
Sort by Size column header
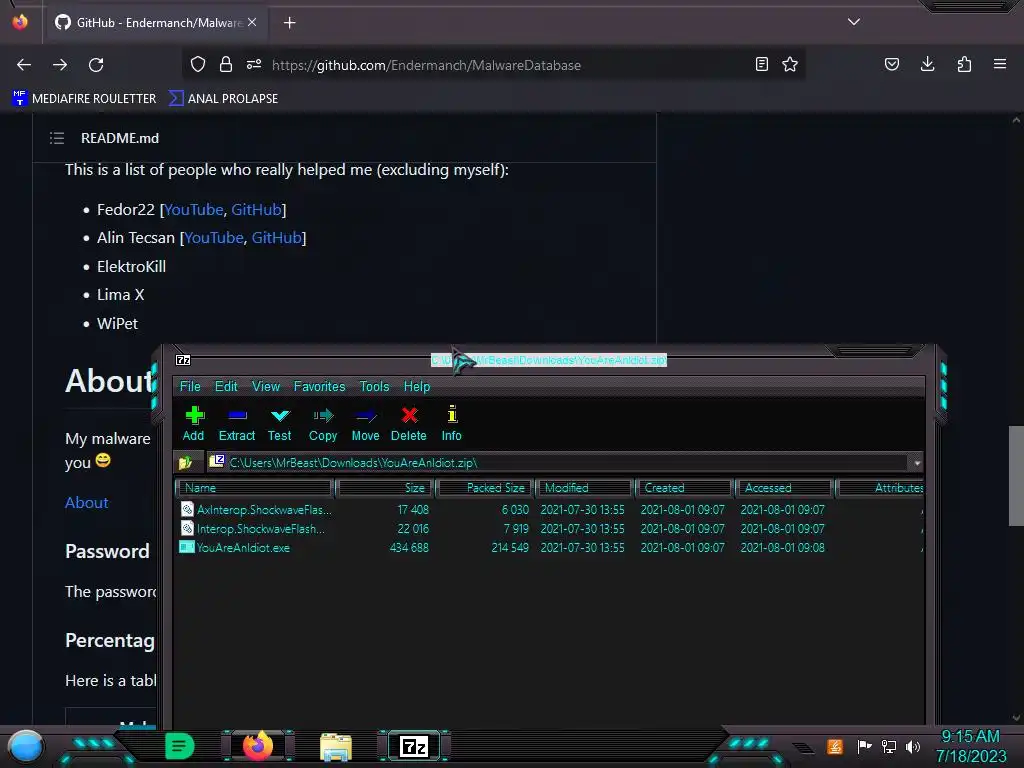point(384,488)
